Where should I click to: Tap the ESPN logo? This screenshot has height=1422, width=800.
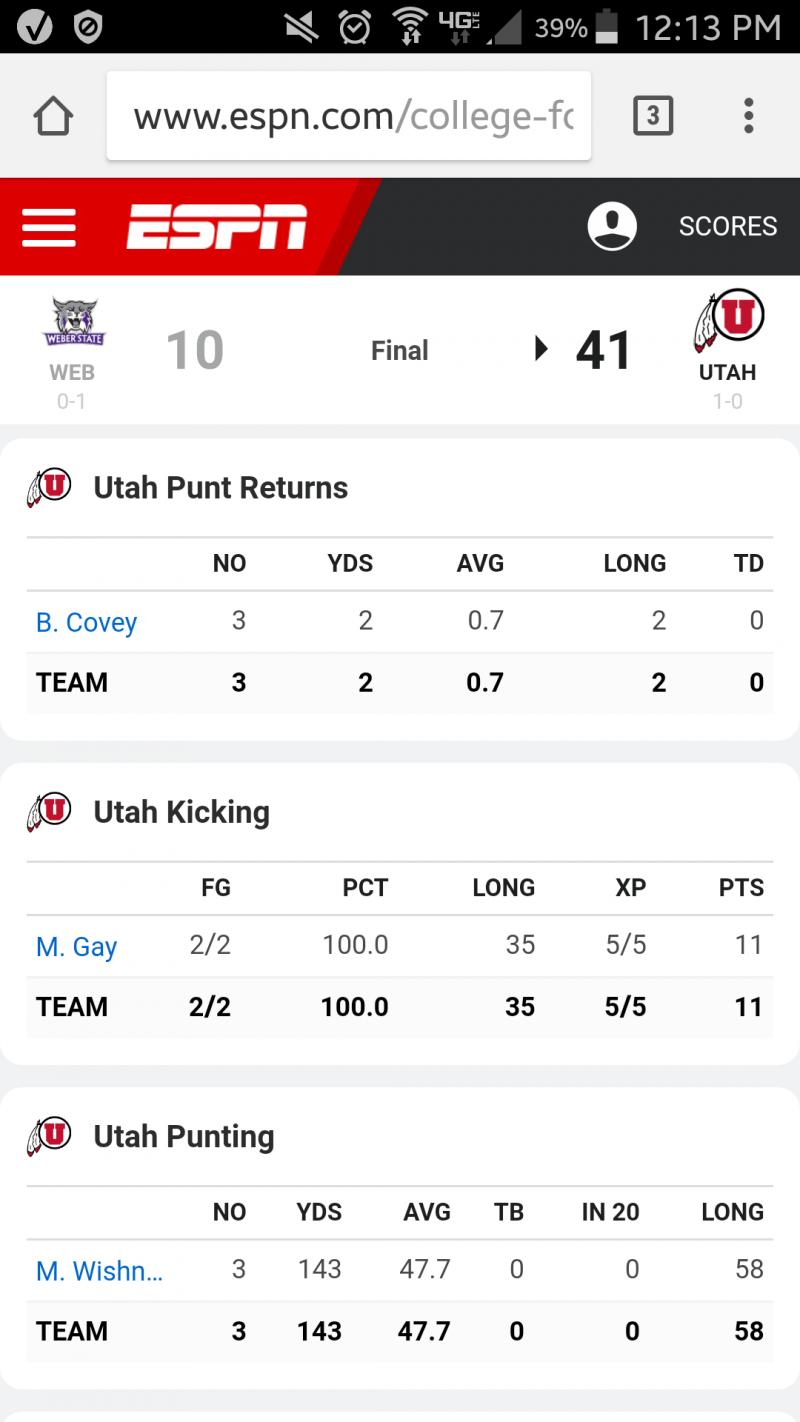pyautogui.click(x=216, y=227)
